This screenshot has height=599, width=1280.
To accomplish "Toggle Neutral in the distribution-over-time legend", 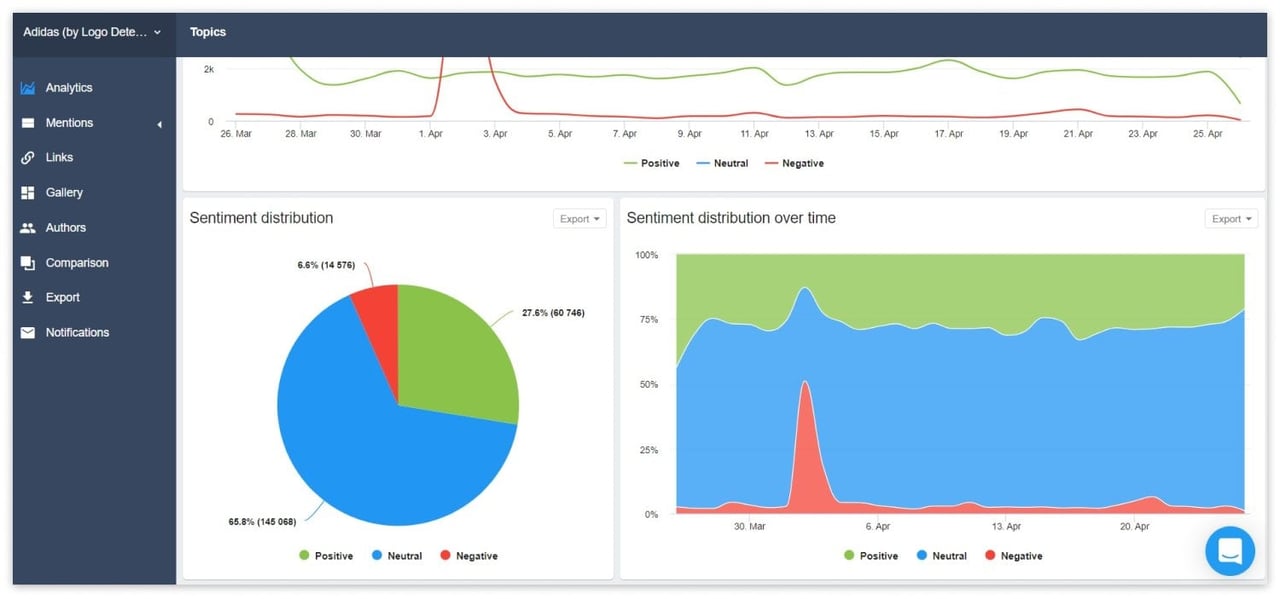I will pyautogui.click(x=941, y=555).
